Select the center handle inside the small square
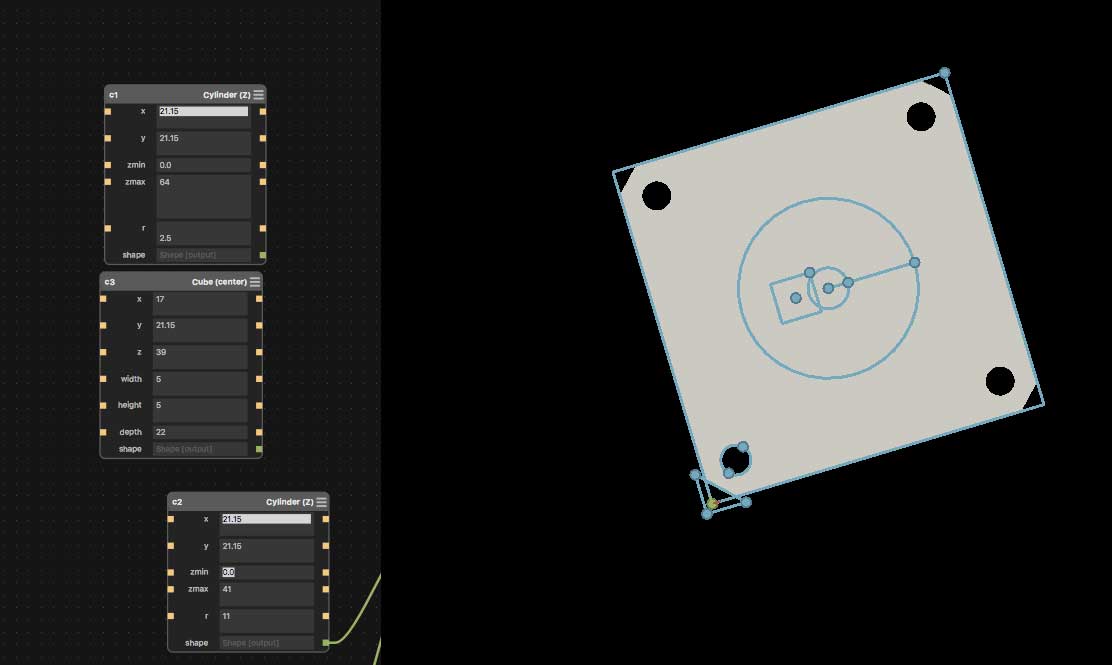Image resolution: width=1112 pixels, height=665 pixels. coord(796,298)
